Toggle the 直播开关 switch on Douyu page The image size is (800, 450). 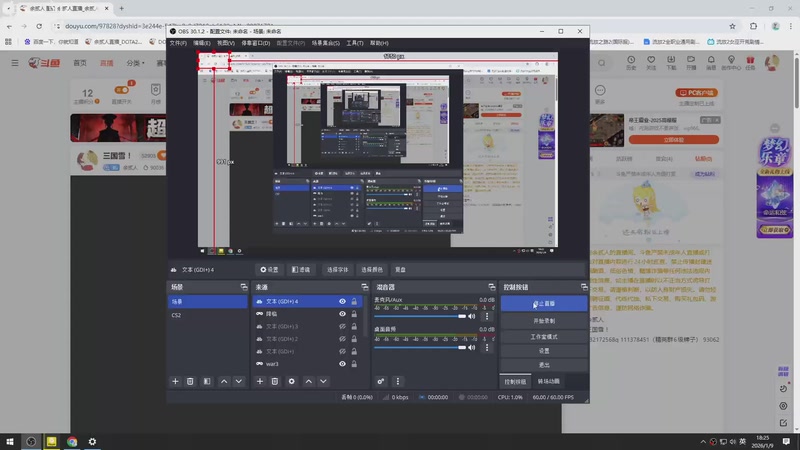tap(122, 90)
